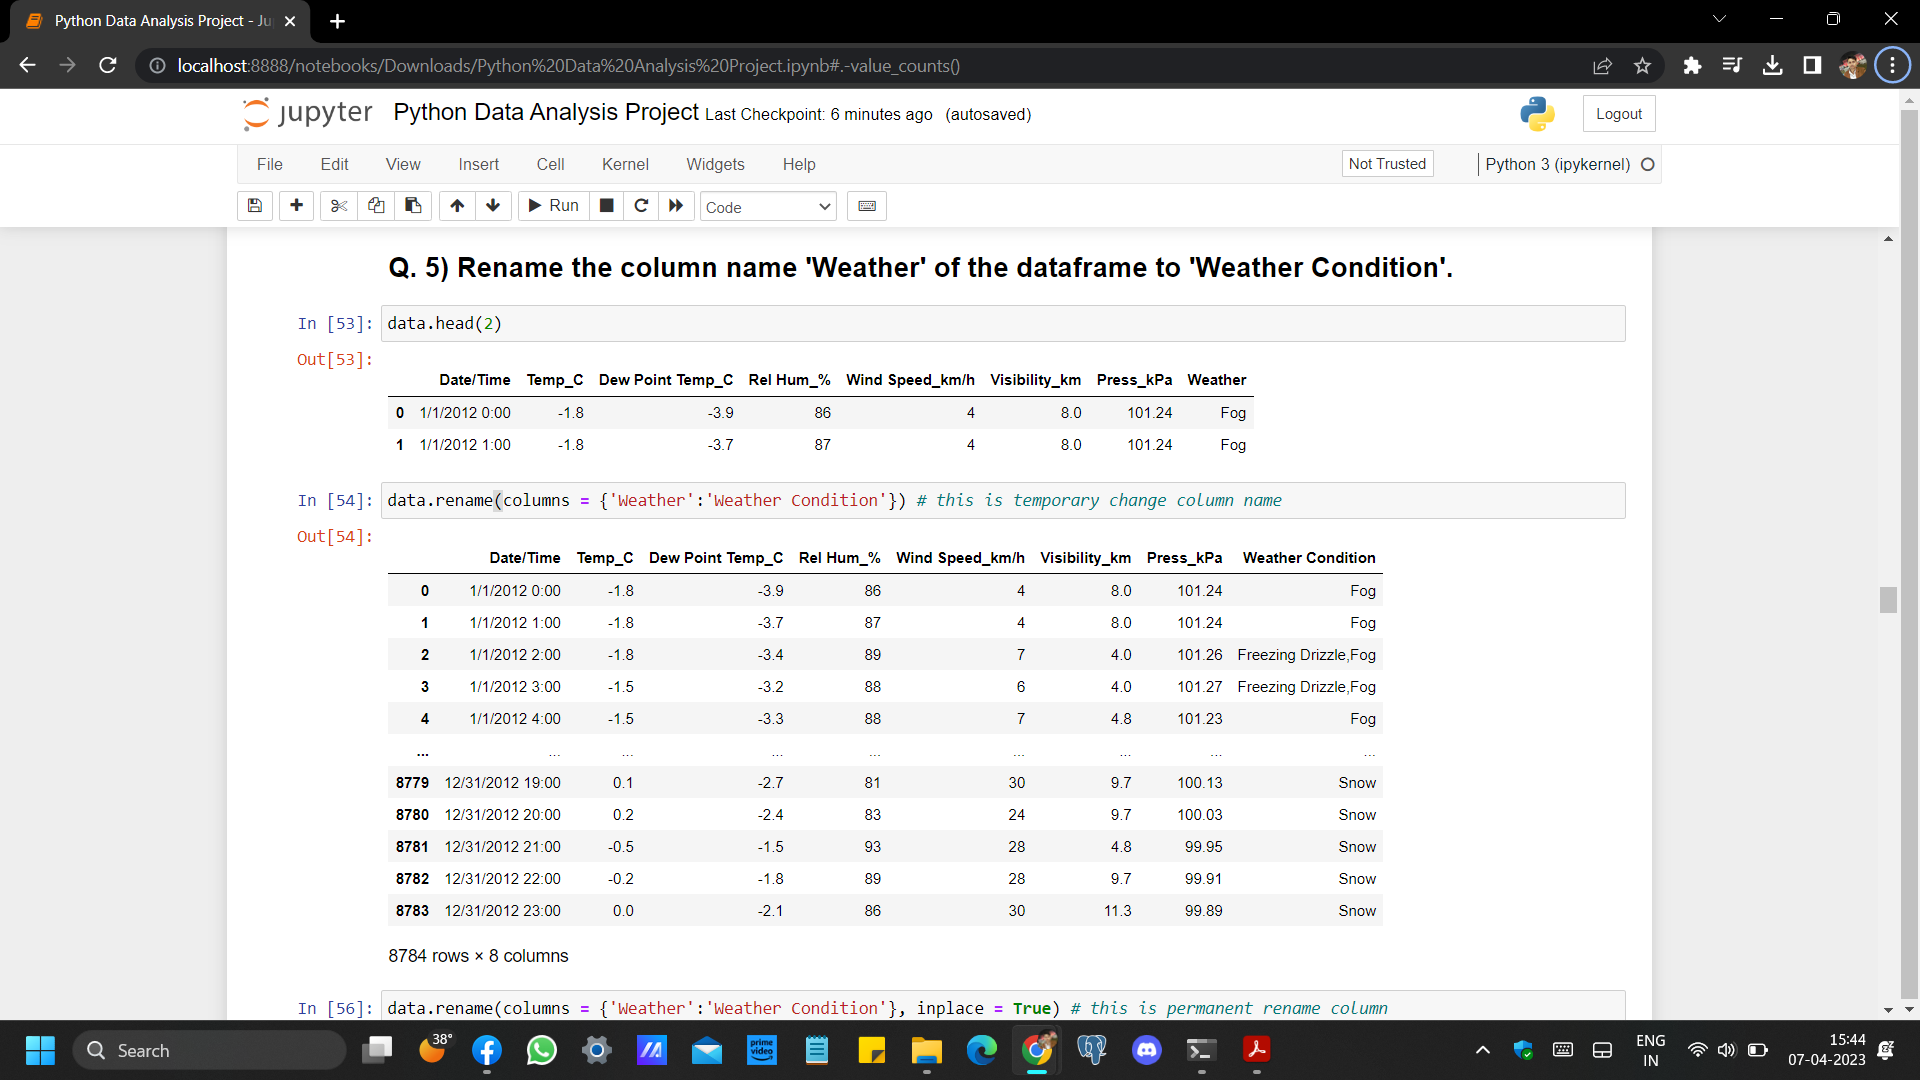The image size is (1920, 1080).
Task: Click the copy selected cells icon
Action: point(376,206)
